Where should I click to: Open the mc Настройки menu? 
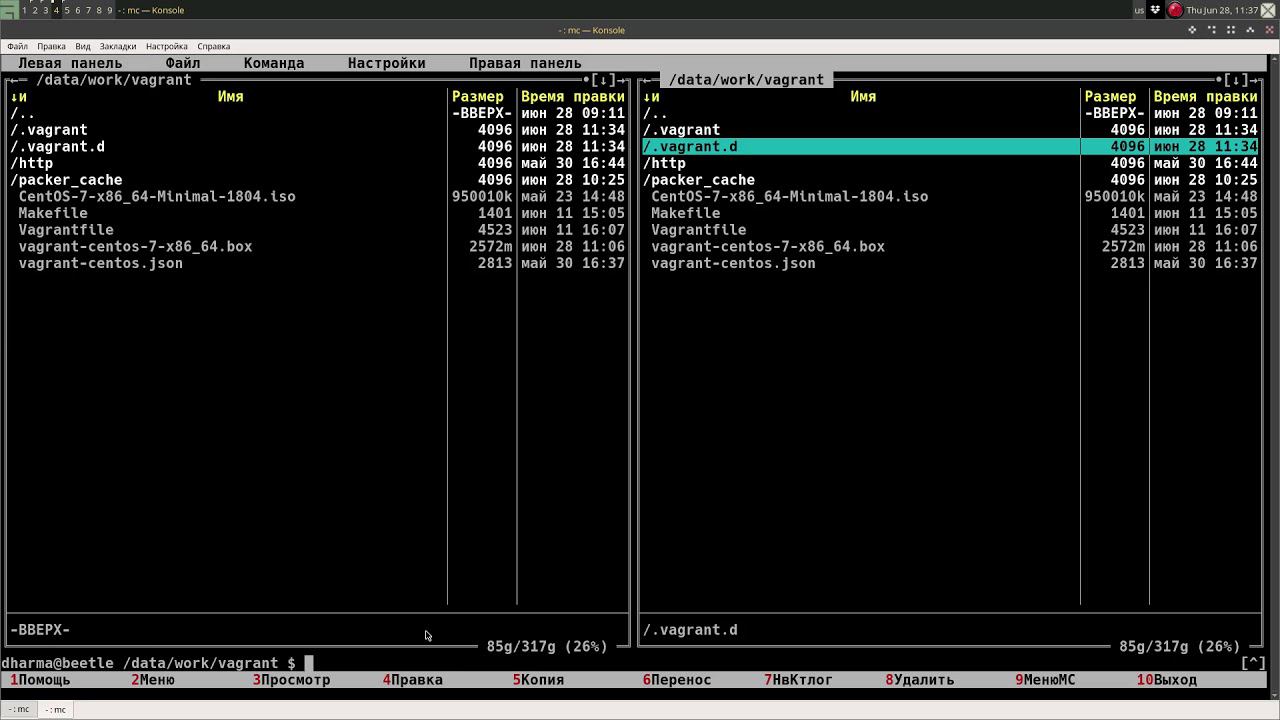[387, 63]
